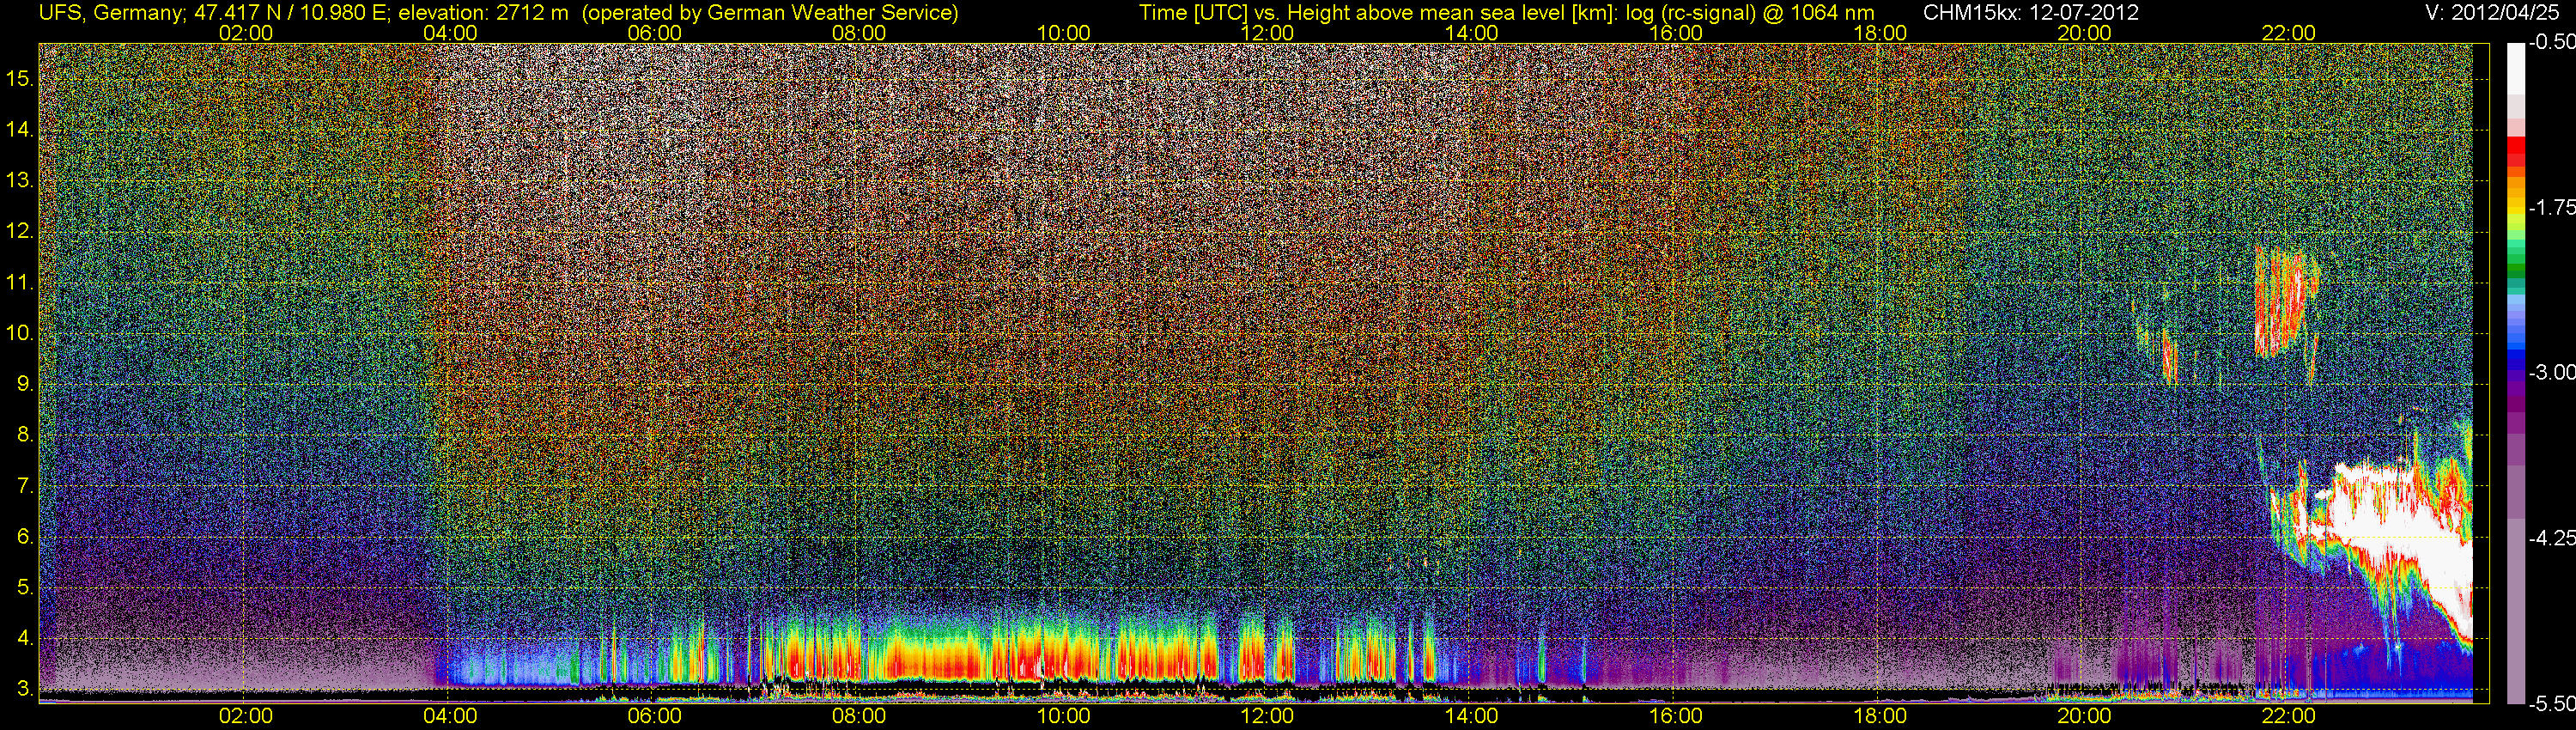Click the '9.' km height axis label
This screenshot has width=2576, height=730.
click(x=24, y=384)
